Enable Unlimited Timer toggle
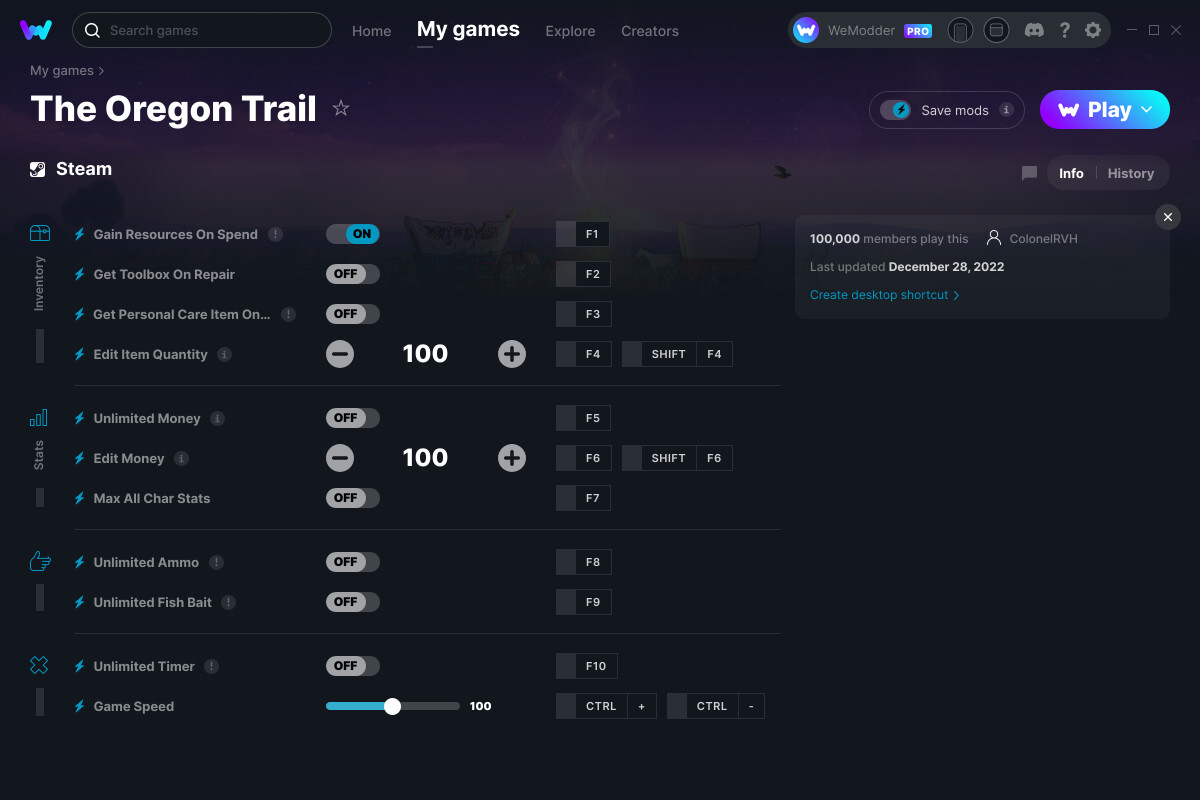 [x=353, y=666]
